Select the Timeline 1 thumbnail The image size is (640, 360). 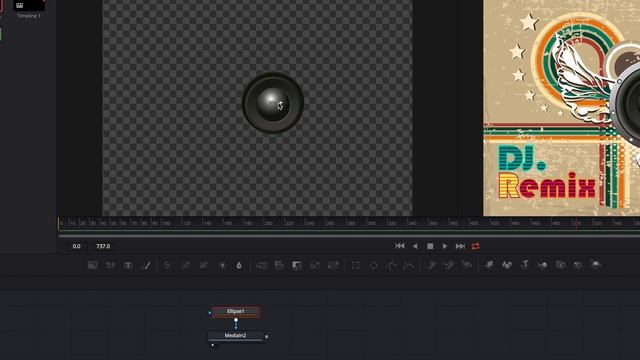(29, 5)
